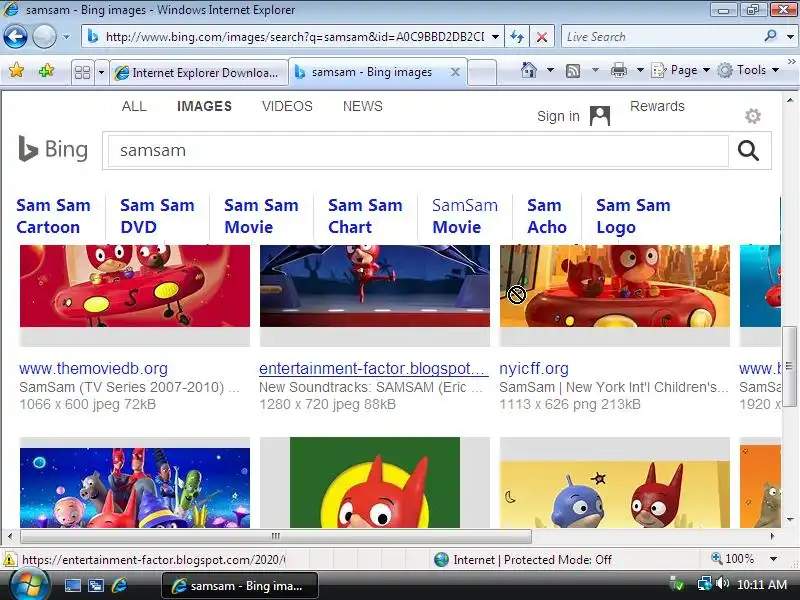Image resolution: width=800 pixels, height=600 pixels.
Task: Click the account profile avatar icon
Action: coord(600,116)
